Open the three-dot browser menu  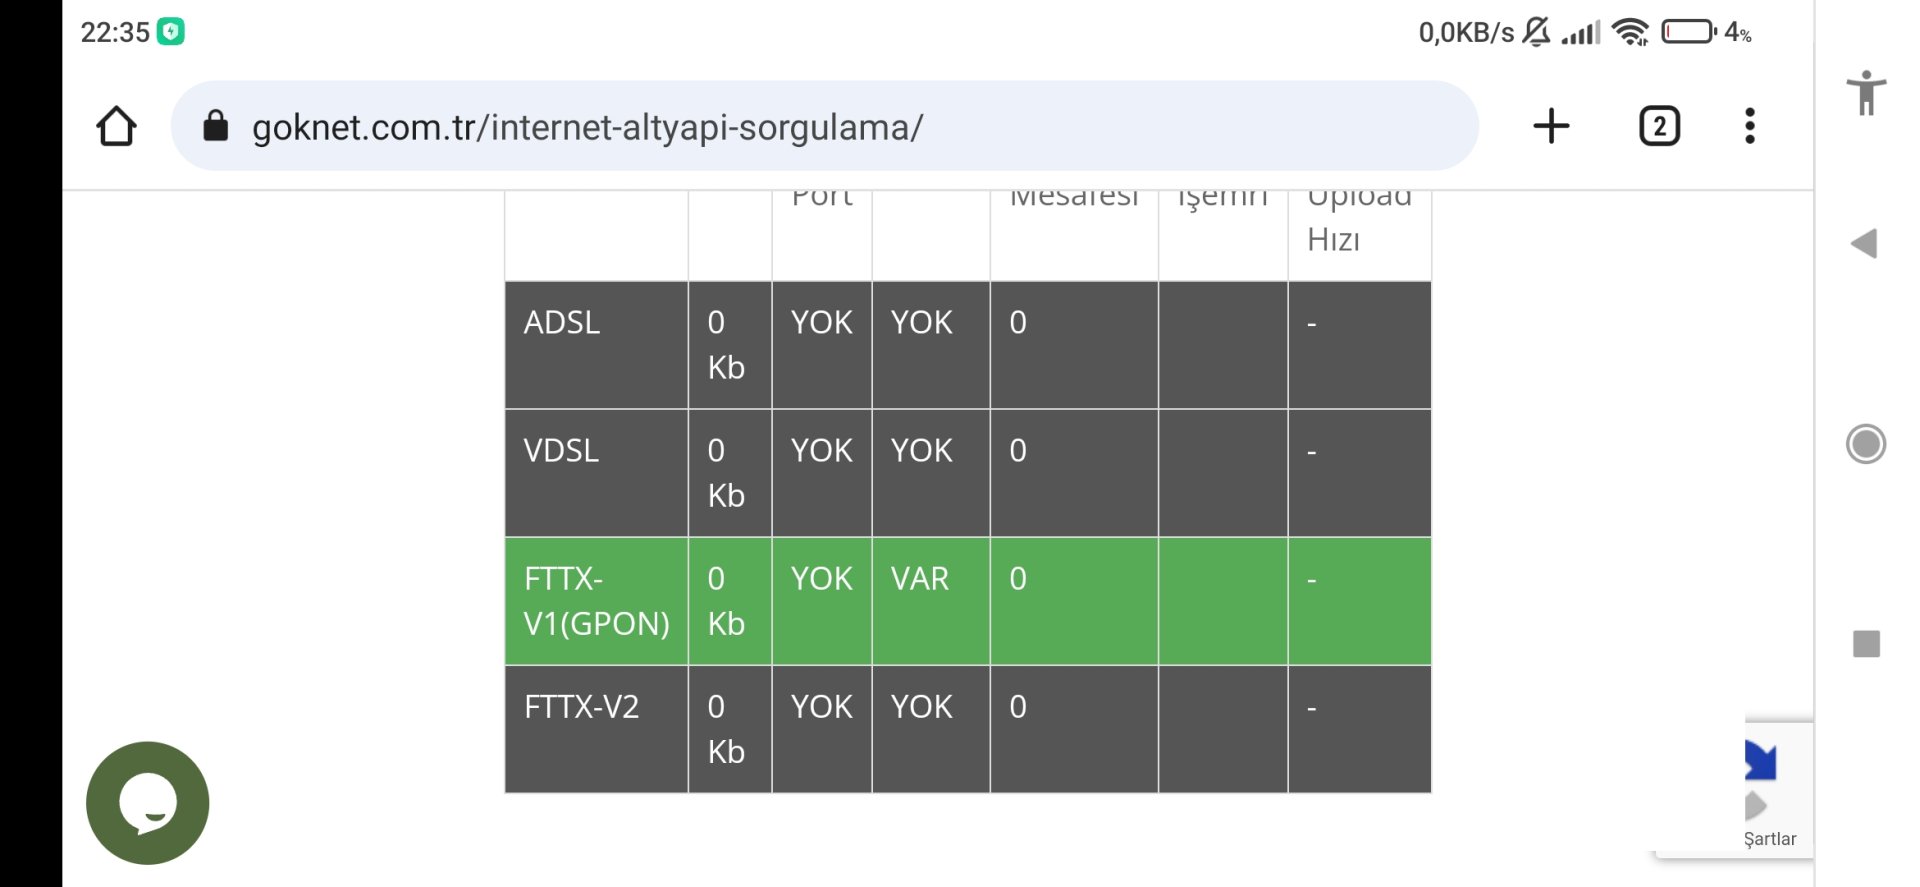[1749, 127]
